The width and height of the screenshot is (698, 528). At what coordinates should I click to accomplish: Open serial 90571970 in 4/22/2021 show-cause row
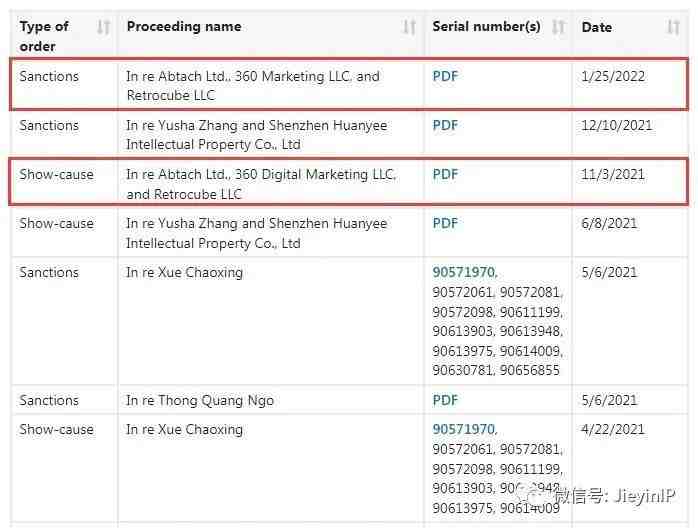(x=463, y=429)
